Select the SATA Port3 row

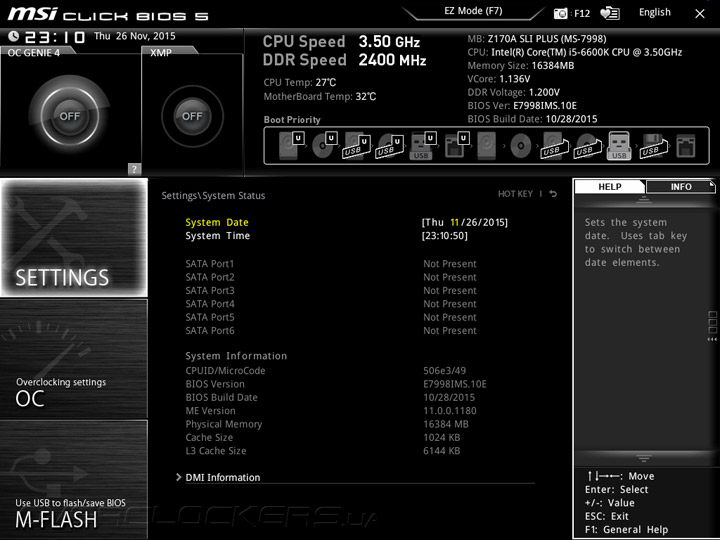coord(331,290)
